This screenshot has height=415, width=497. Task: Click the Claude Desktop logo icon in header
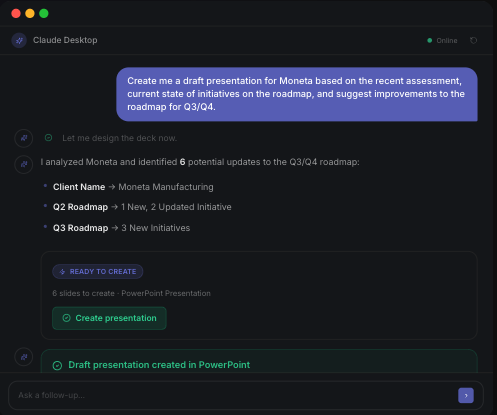coord(19,40)
